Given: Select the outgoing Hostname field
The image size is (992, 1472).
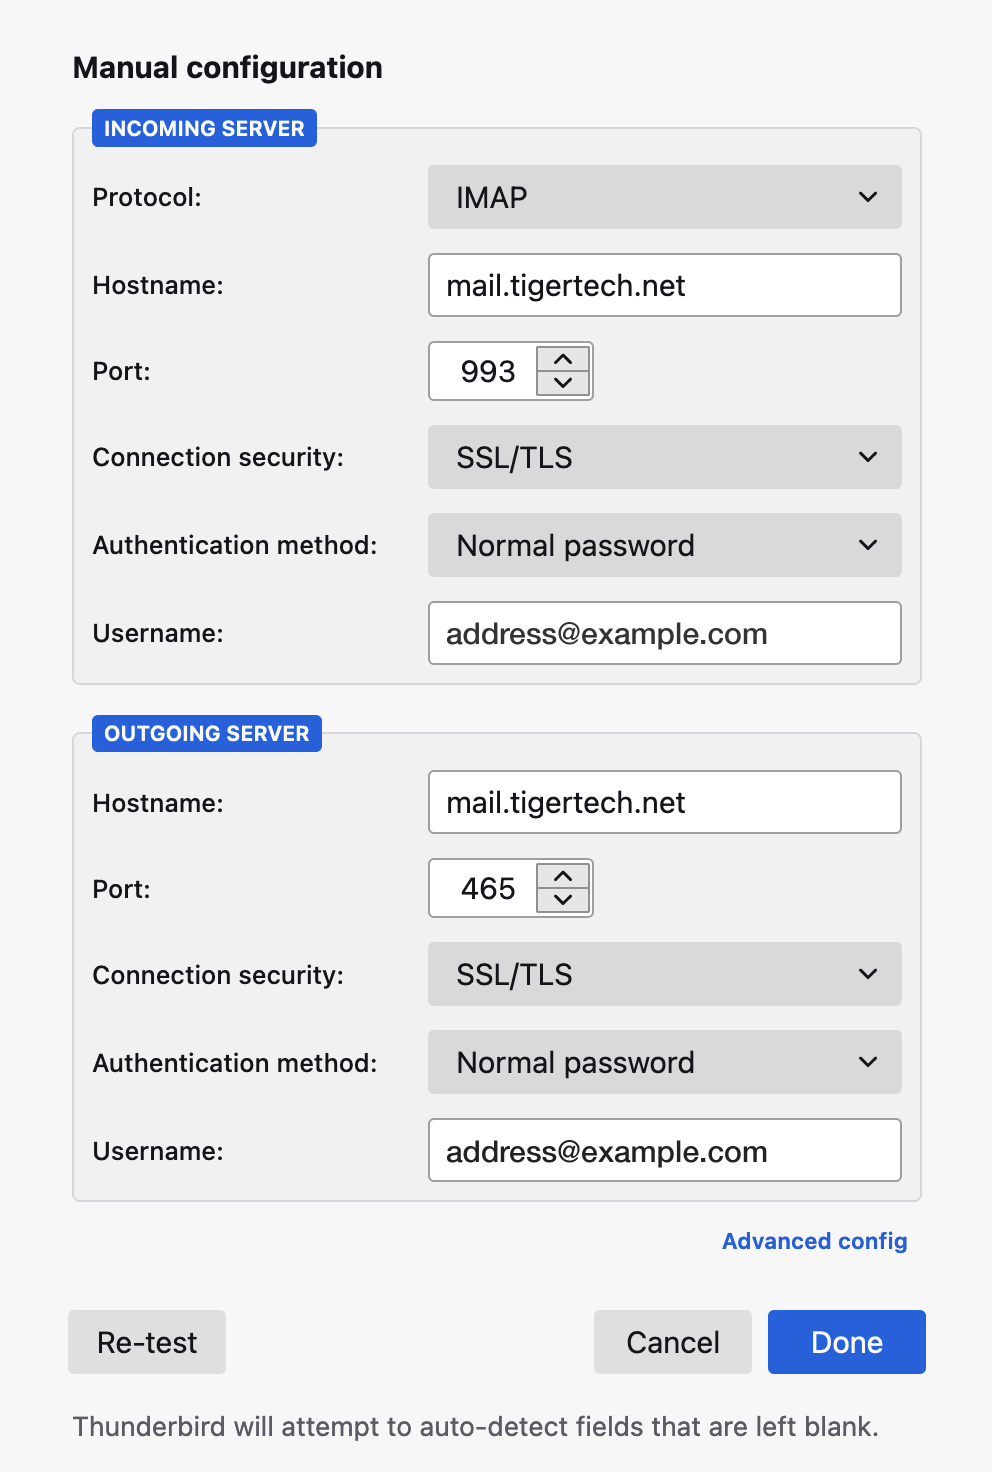Looking at the screenshot, I should point(664,802).
